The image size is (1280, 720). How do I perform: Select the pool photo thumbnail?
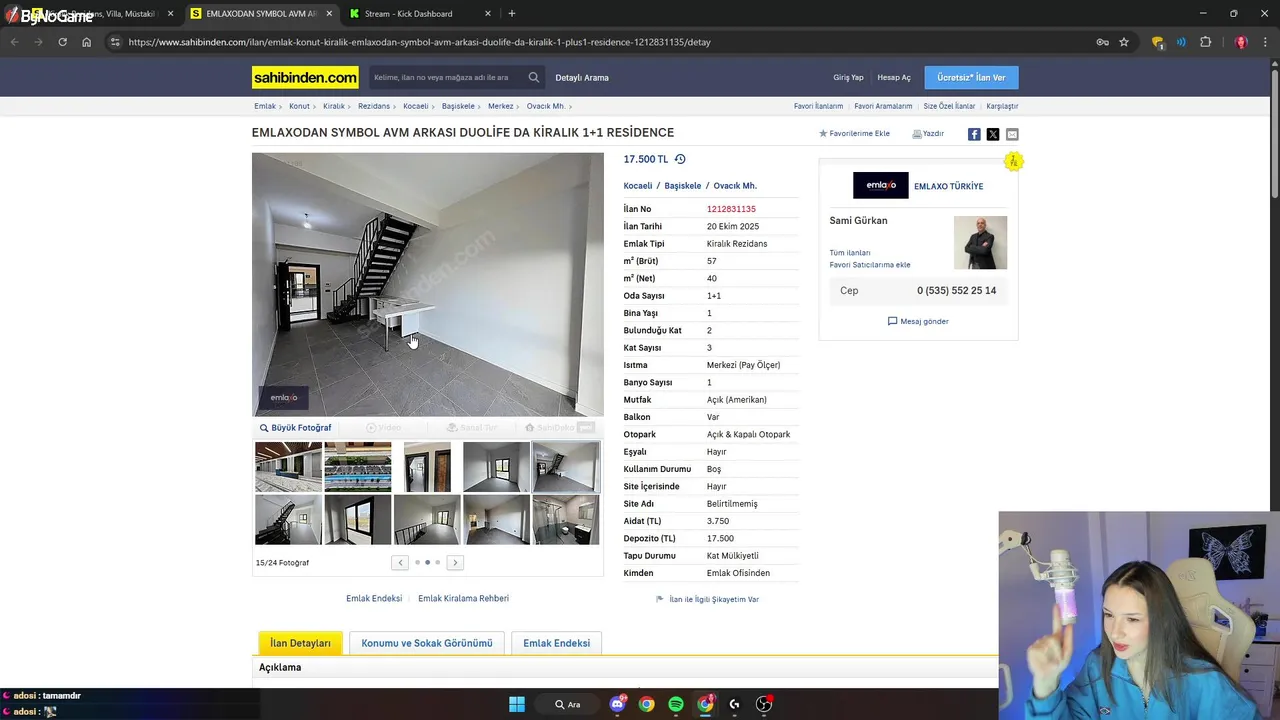coord(358,467)
